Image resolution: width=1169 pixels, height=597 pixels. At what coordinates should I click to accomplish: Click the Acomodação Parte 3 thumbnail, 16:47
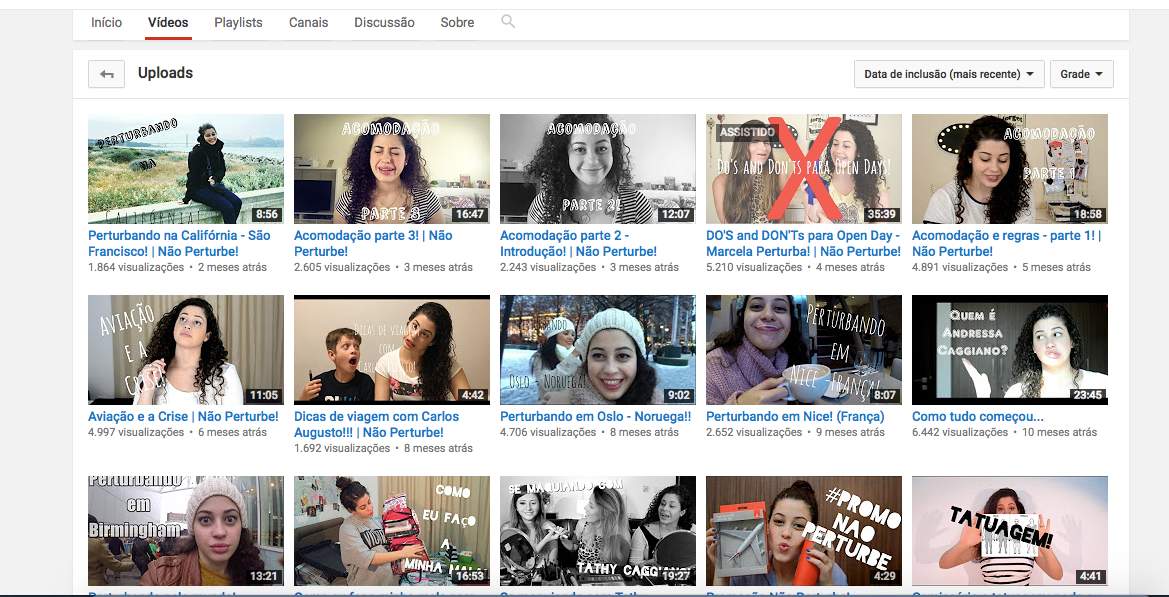click(x=391, y=169)
